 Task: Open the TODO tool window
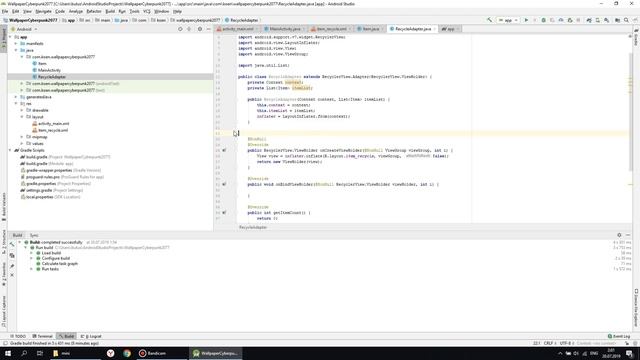[x=18, y=336]
